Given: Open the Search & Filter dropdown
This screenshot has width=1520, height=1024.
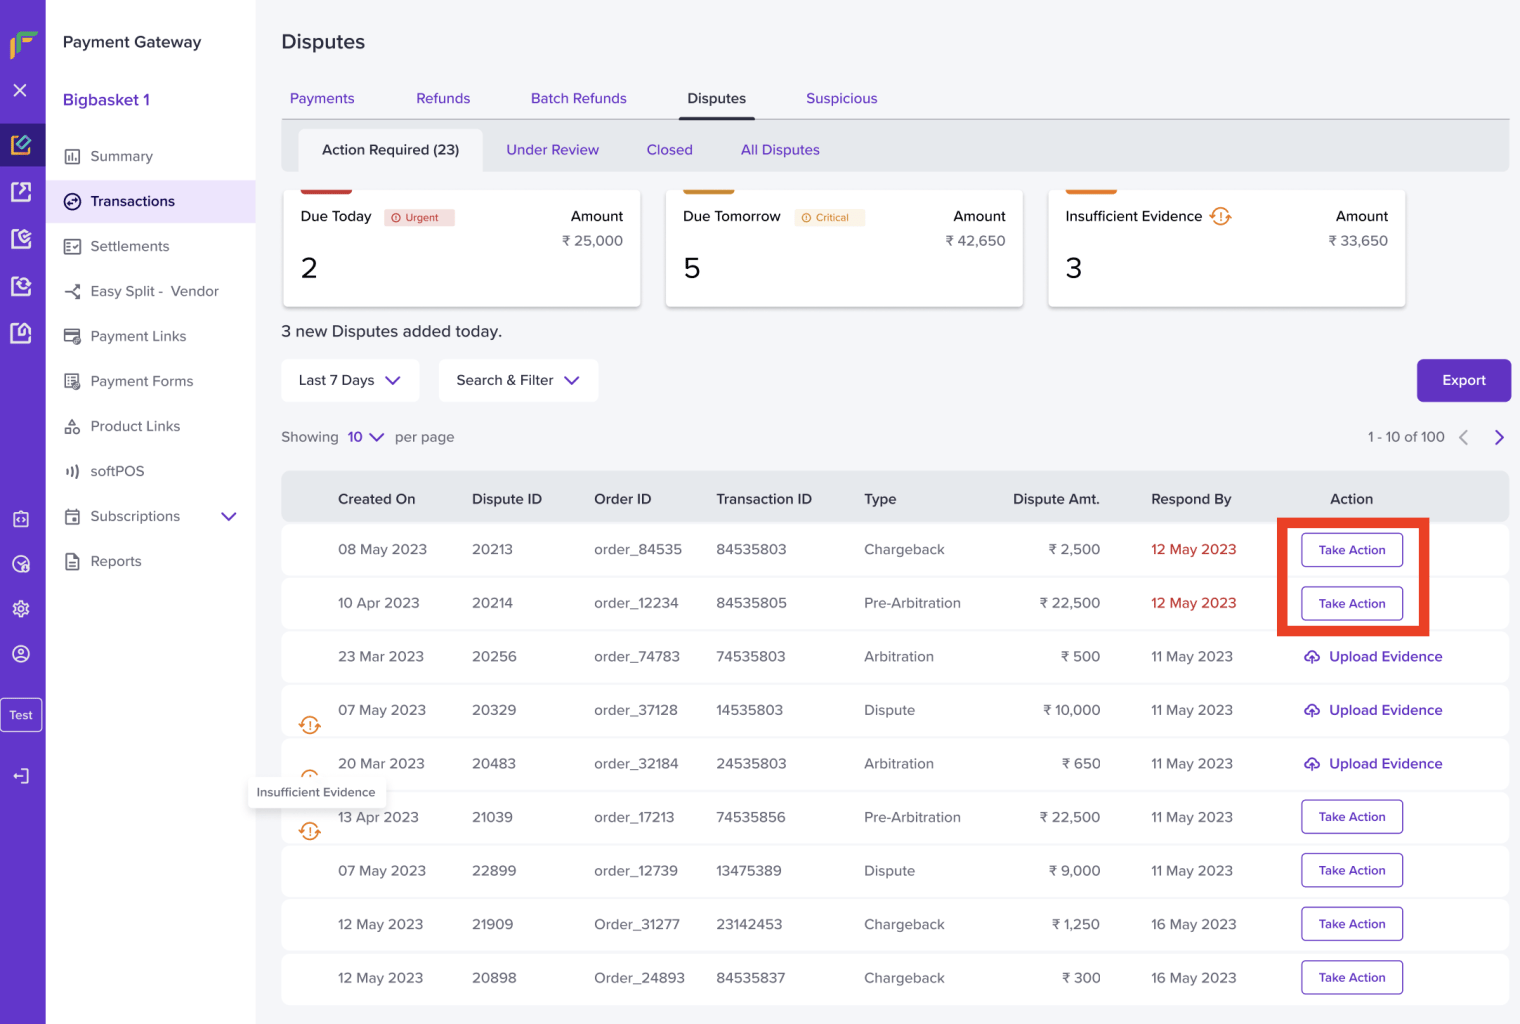Looking at the screenshot, I should pos(518,381).
